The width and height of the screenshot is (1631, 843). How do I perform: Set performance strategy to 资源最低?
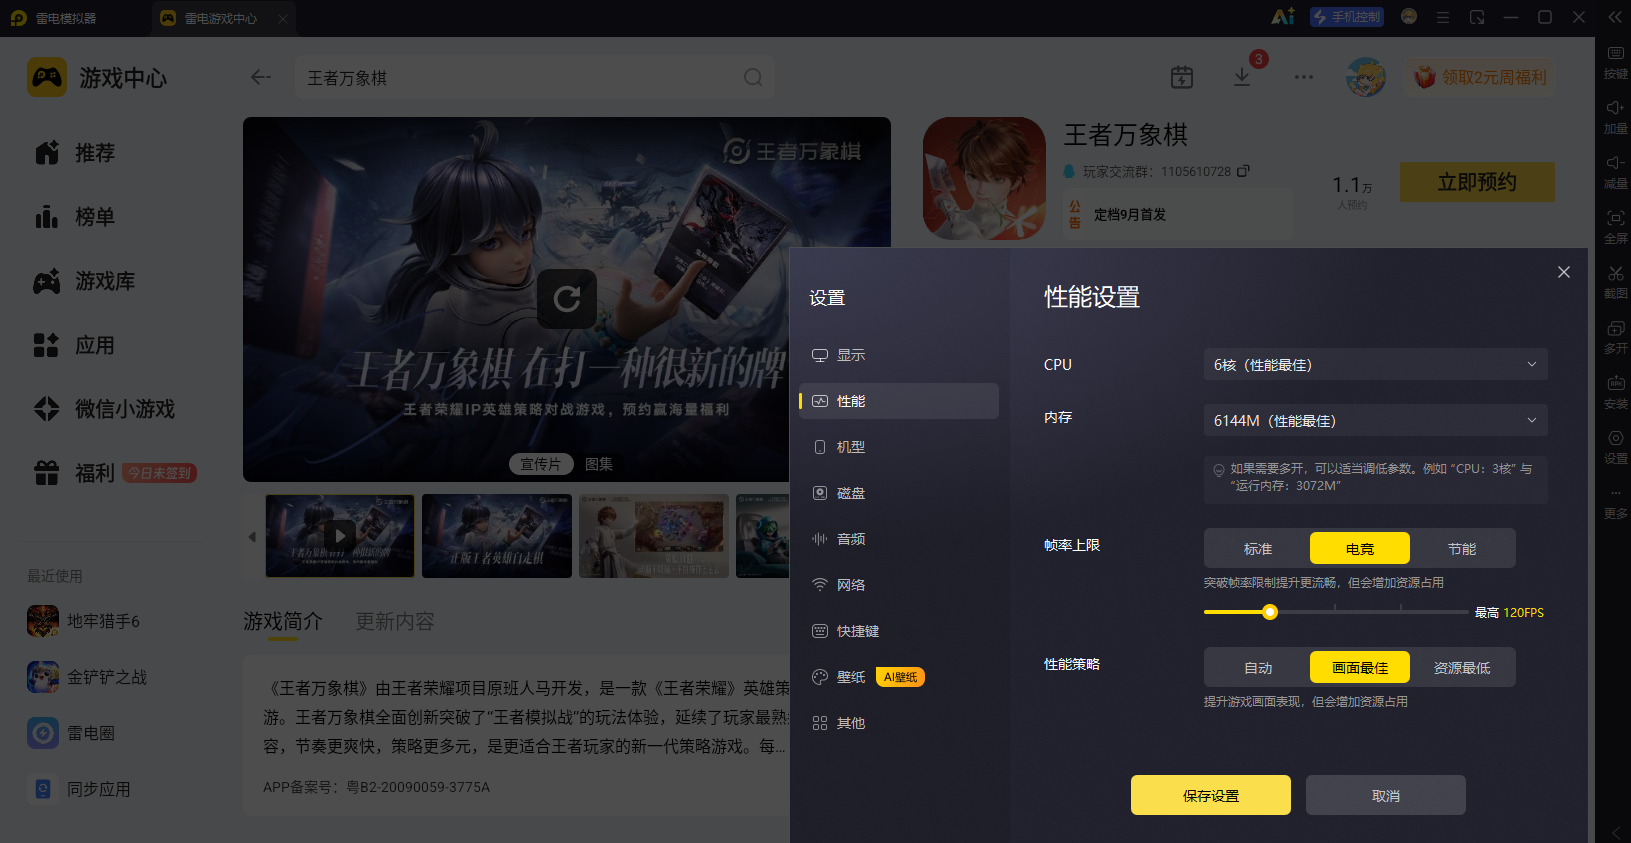1462,667
